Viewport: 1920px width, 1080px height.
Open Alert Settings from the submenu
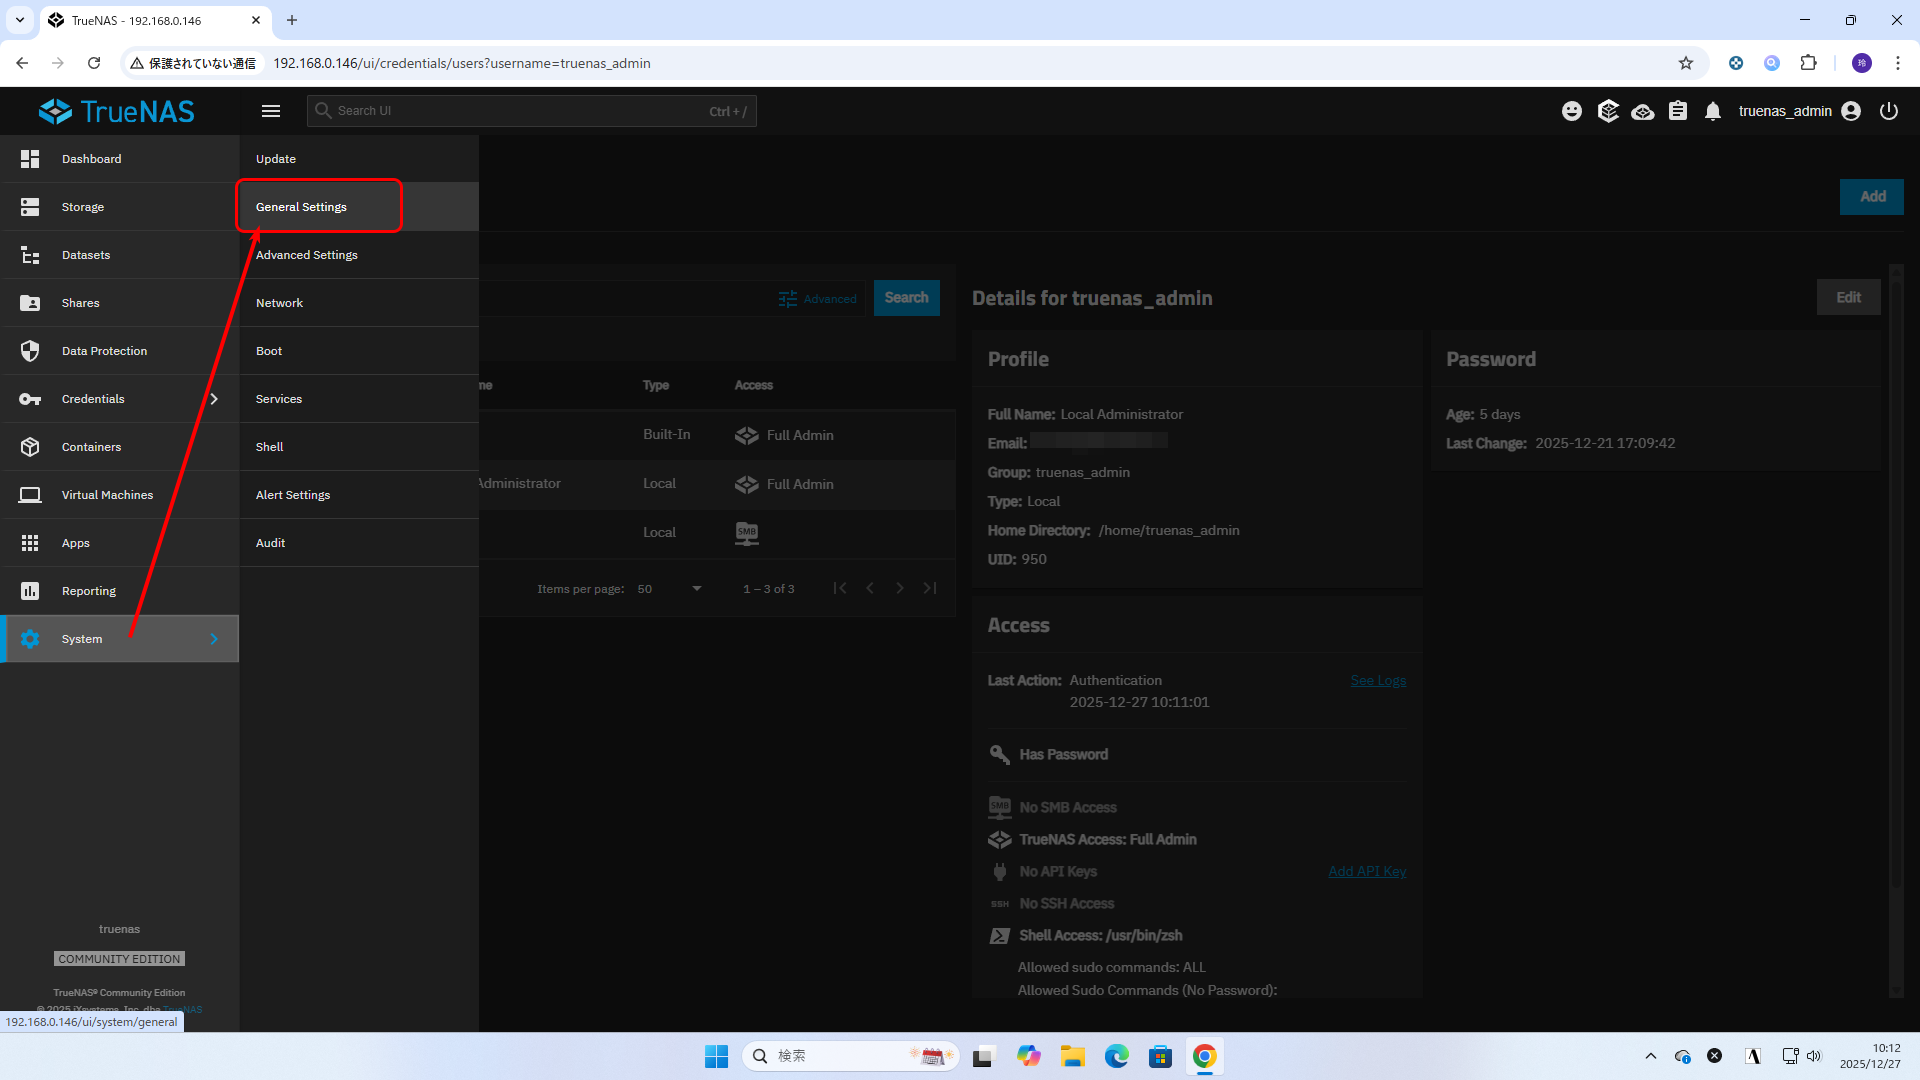coord(293,495)
